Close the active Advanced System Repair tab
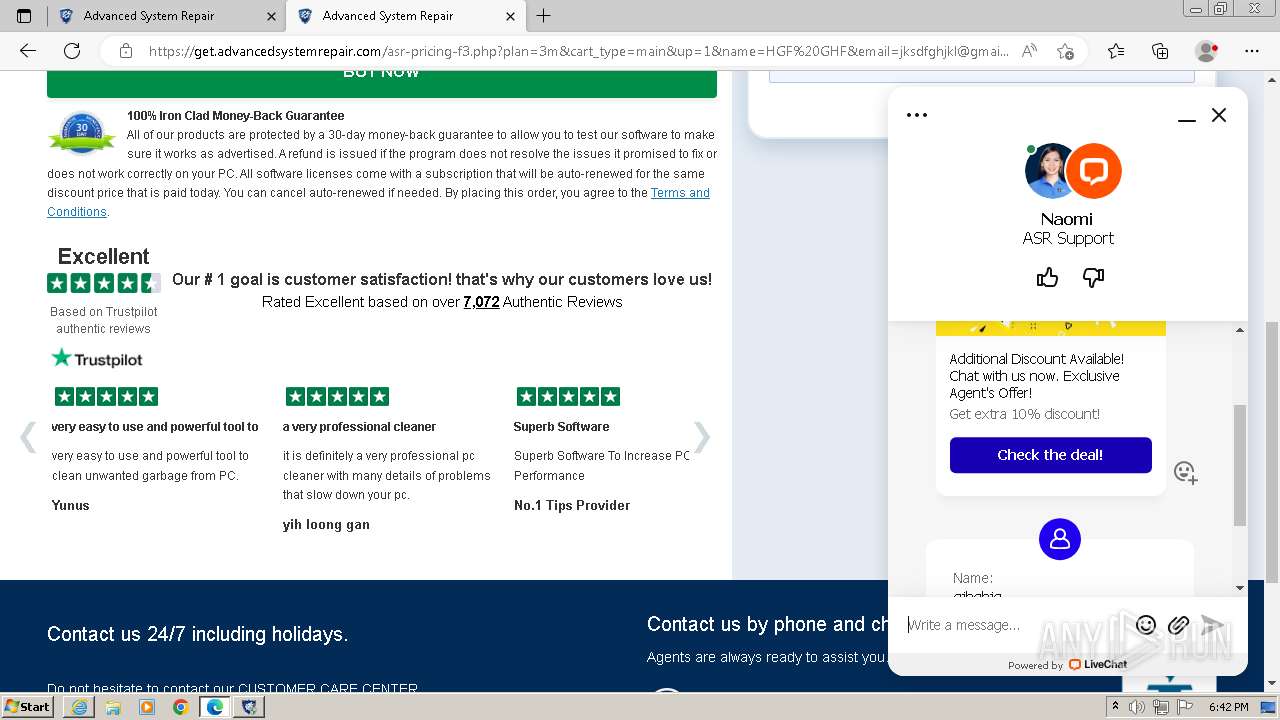The height and width of the screenshot is (720, 1280). (x=511, y=16)
